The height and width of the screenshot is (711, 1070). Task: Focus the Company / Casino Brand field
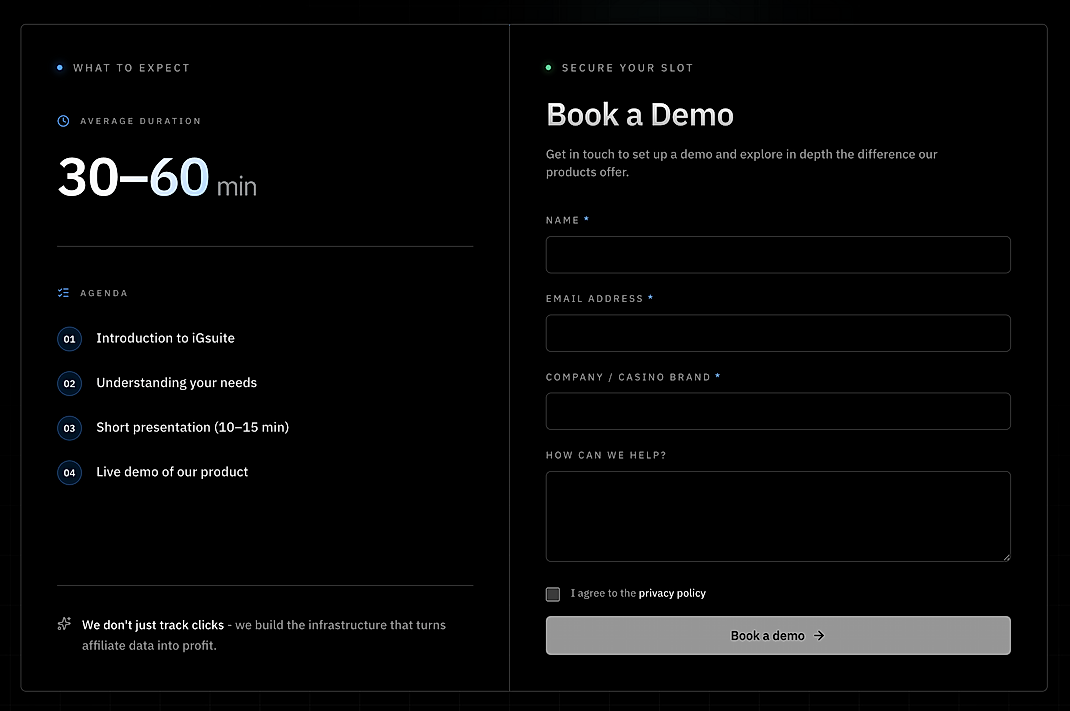pyautogui.click(x=778, y=411)
